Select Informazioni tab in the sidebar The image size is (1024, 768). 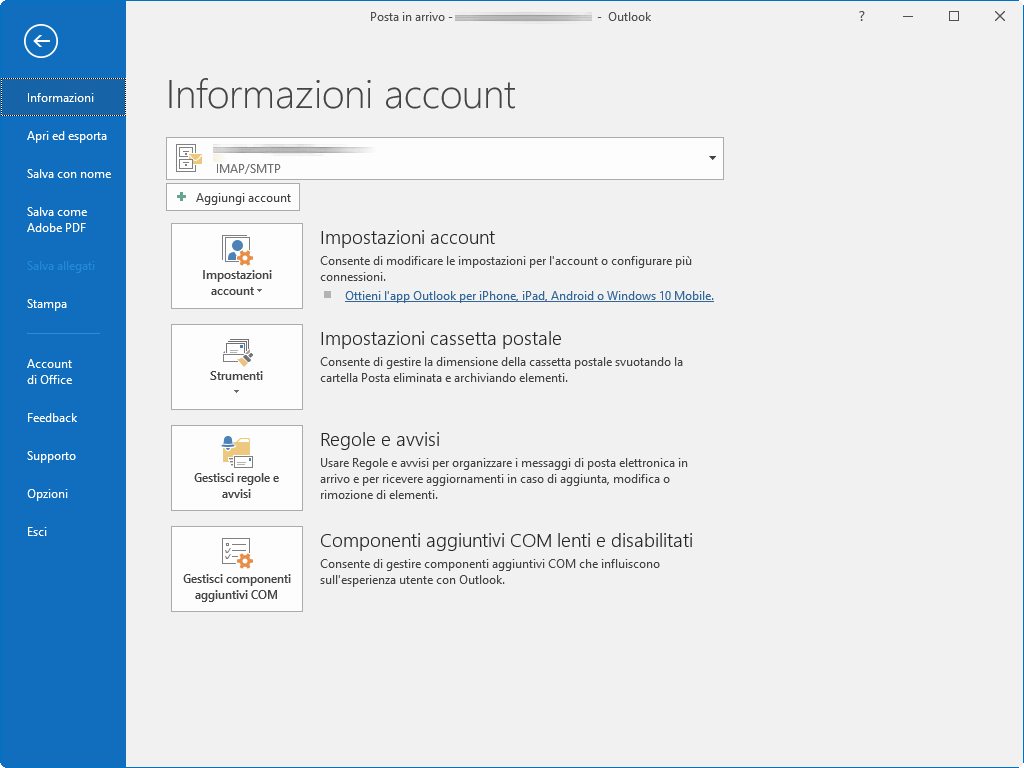coord(60,98)
